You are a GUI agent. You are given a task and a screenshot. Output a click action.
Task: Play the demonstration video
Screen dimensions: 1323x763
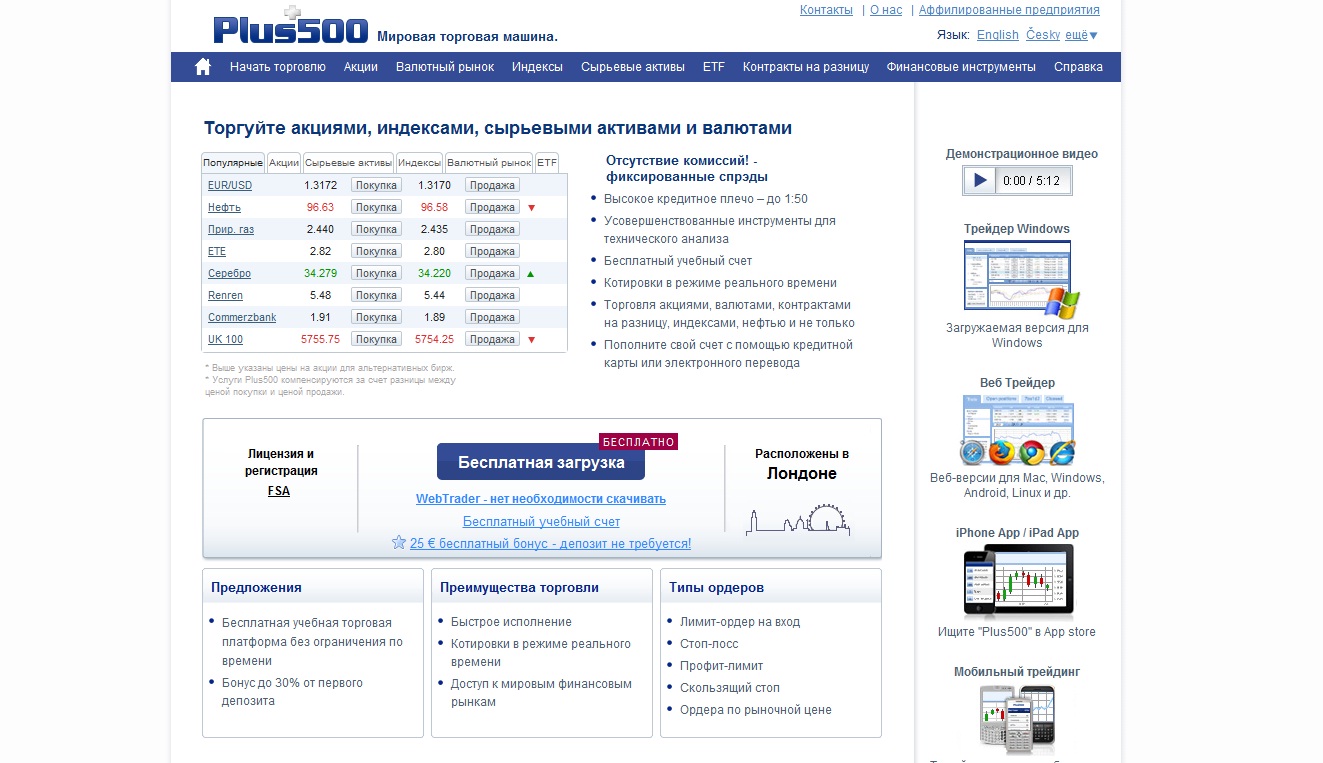[980, 181]
